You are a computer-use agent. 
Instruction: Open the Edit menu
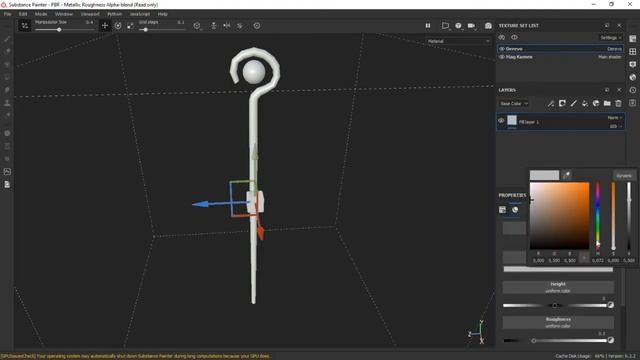click(23, 14)
